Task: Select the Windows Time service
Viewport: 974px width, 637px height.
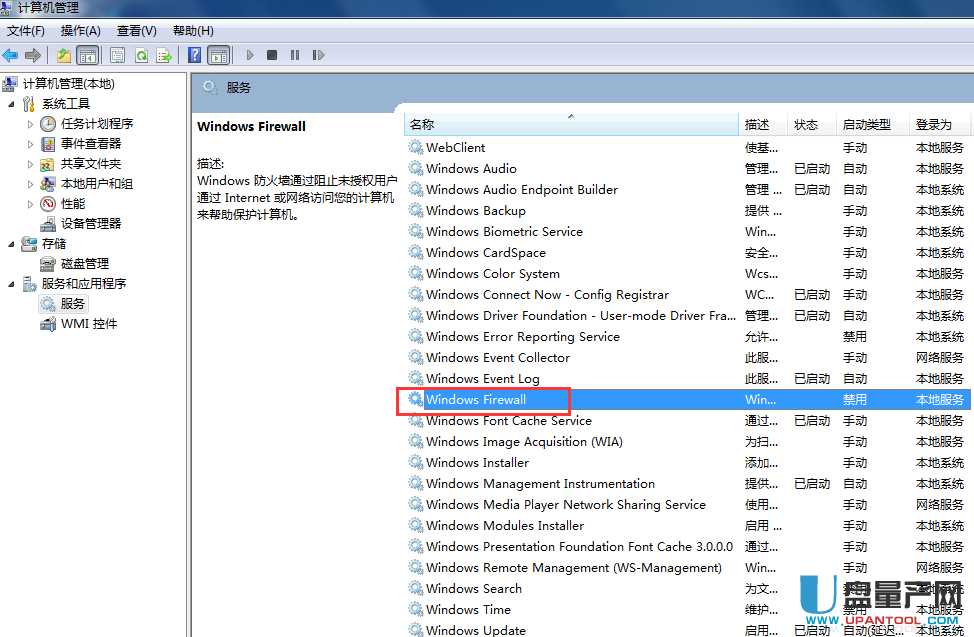Action: [687, 609]
